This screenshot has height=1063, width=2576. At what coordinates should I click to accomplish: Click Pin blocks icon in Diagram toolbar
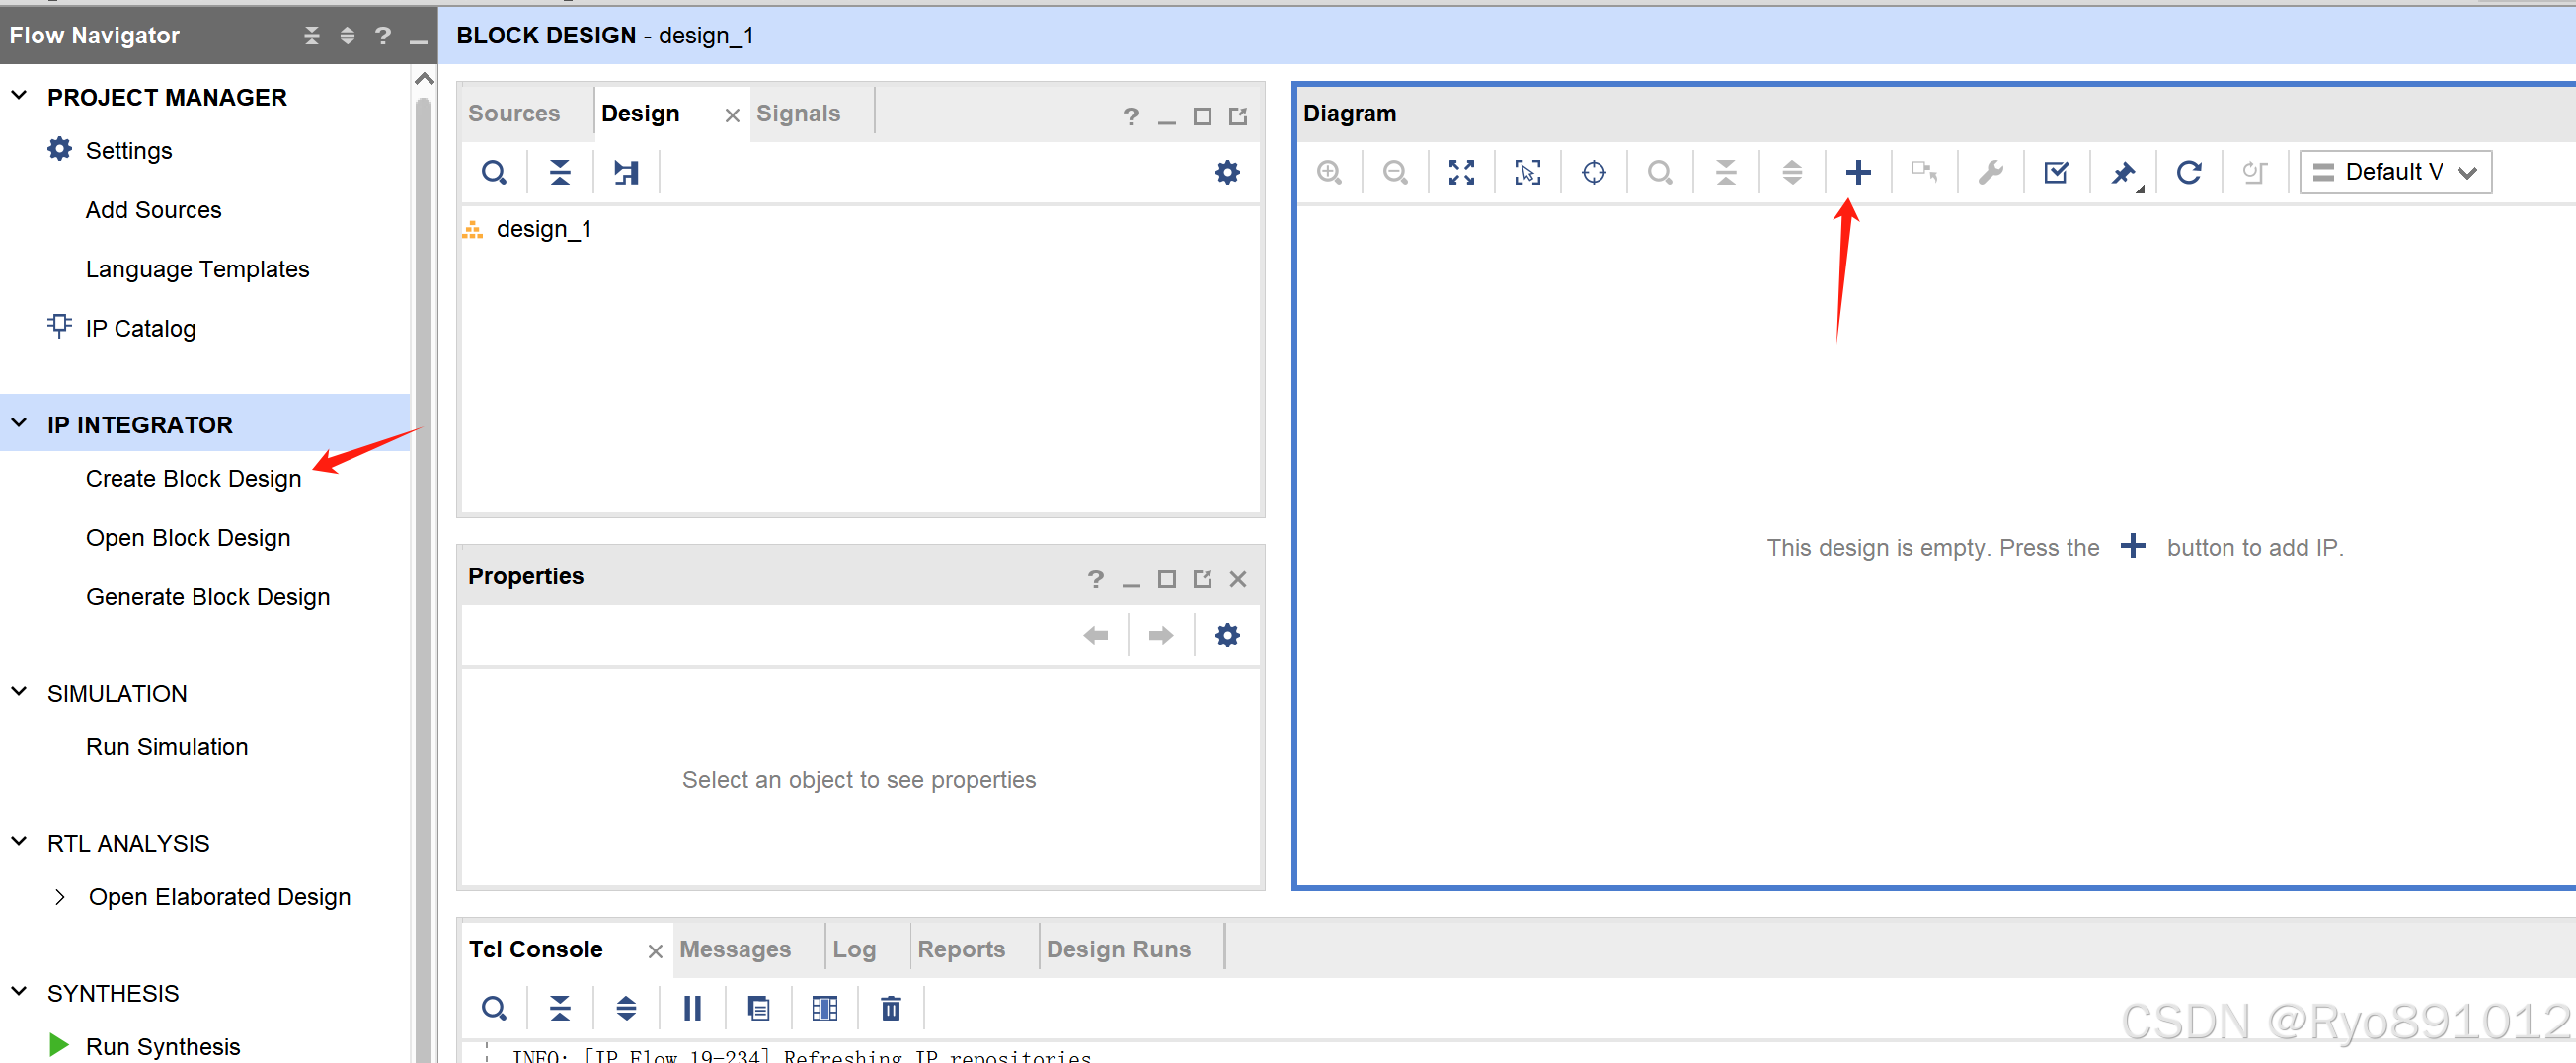pyautogui.click(x=2124, y=173)
